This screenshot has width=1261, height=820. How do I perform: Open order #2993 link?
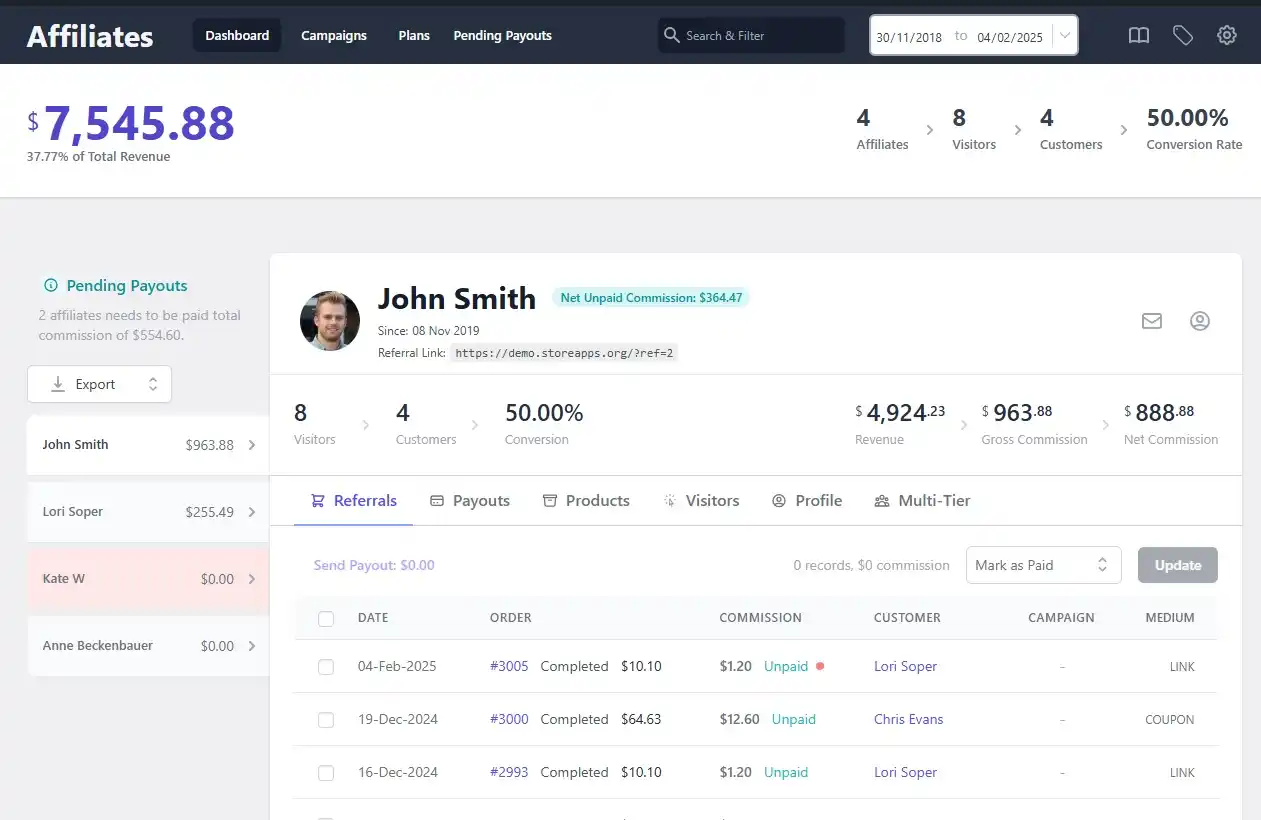click(509, 772)
